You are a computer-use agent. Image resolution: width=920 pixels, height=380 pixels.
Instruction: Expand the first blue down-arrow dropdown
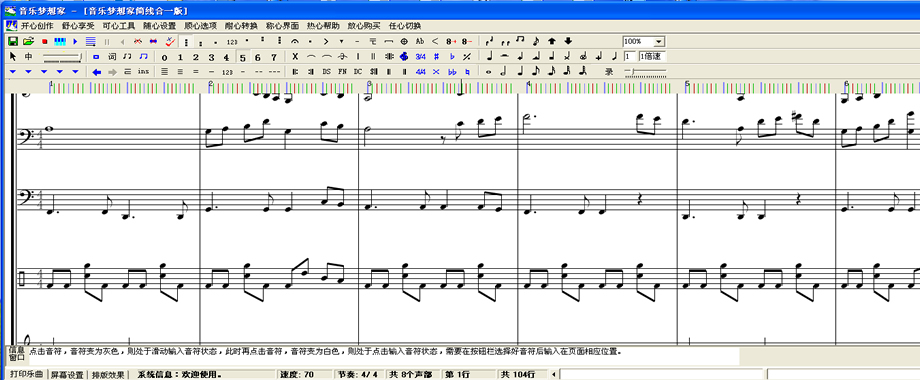pyautogui.click(x=12, y=72)
